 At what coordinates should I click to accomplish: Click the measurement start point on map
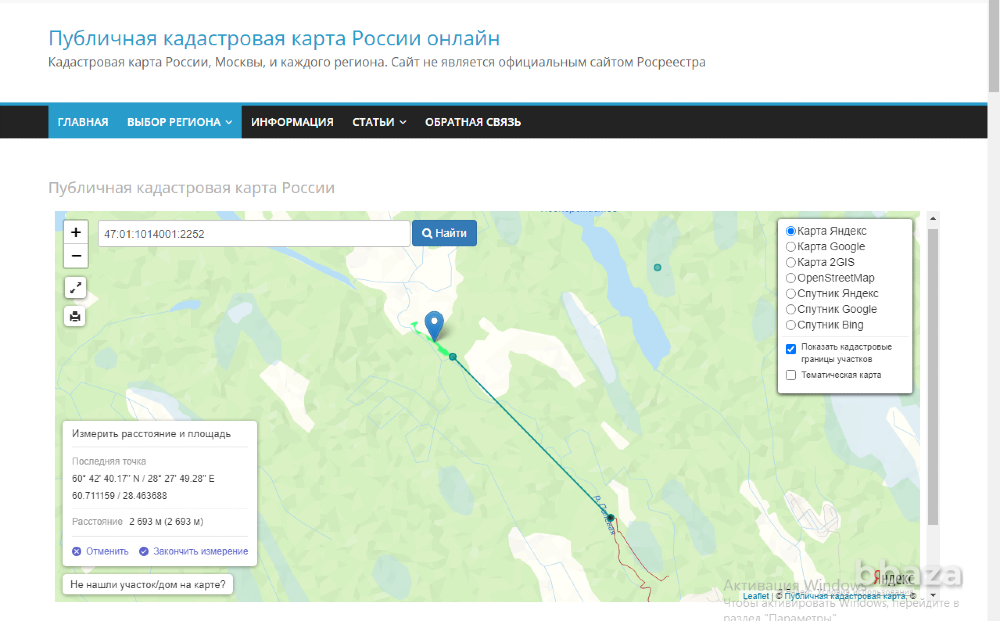(x=453, y=357)
